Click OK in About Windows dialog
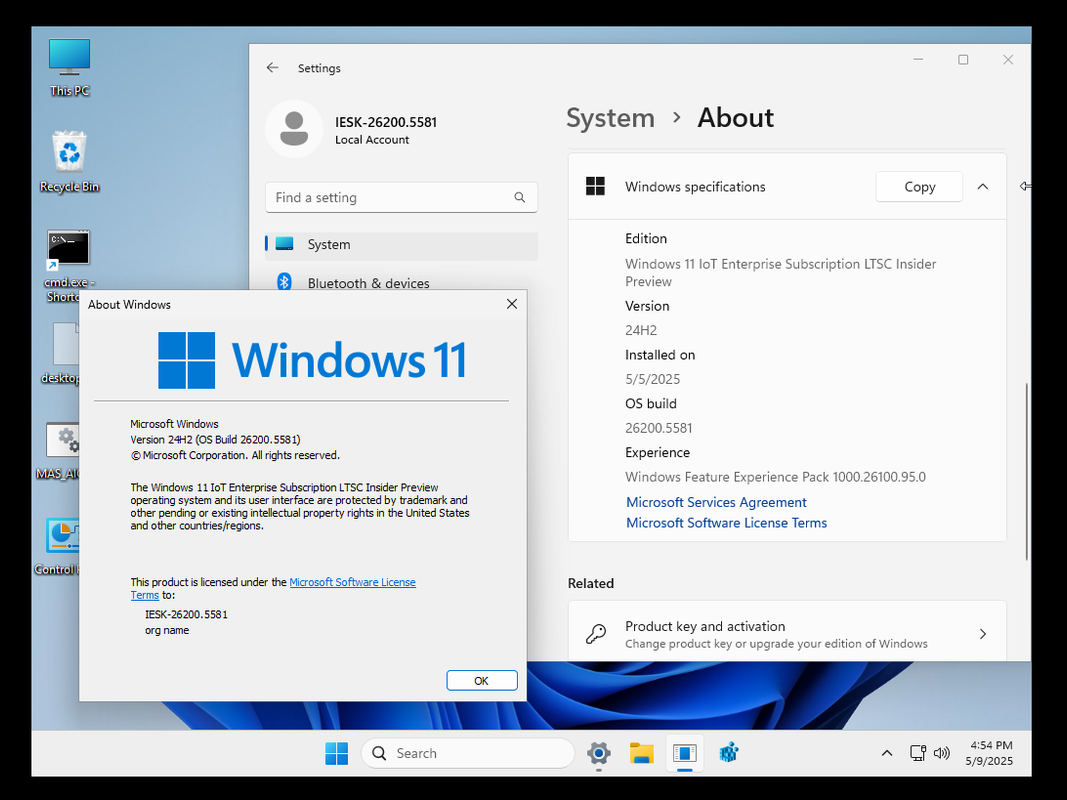Screen dimensions: 1067x800 pos(482,680)
